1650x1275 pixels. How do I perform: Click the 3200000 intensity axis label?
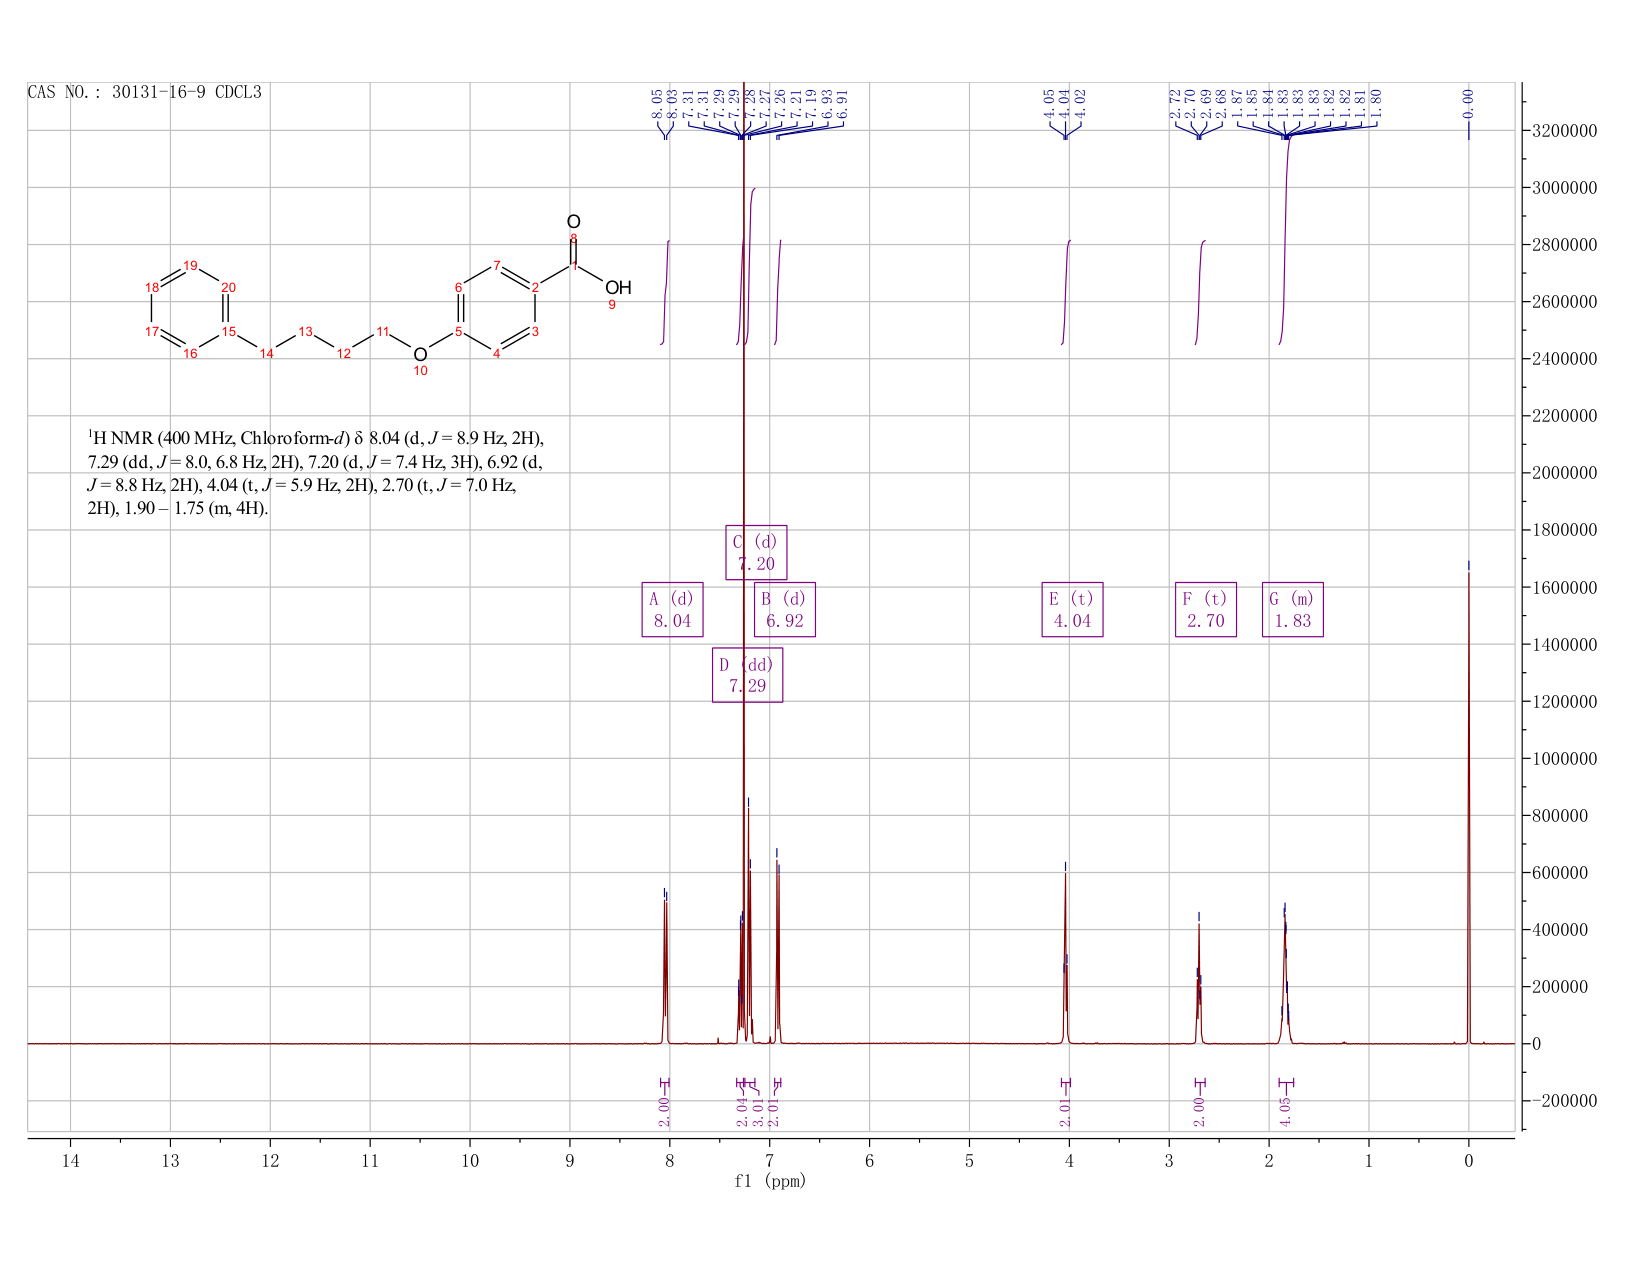[x=1563, y=131]
